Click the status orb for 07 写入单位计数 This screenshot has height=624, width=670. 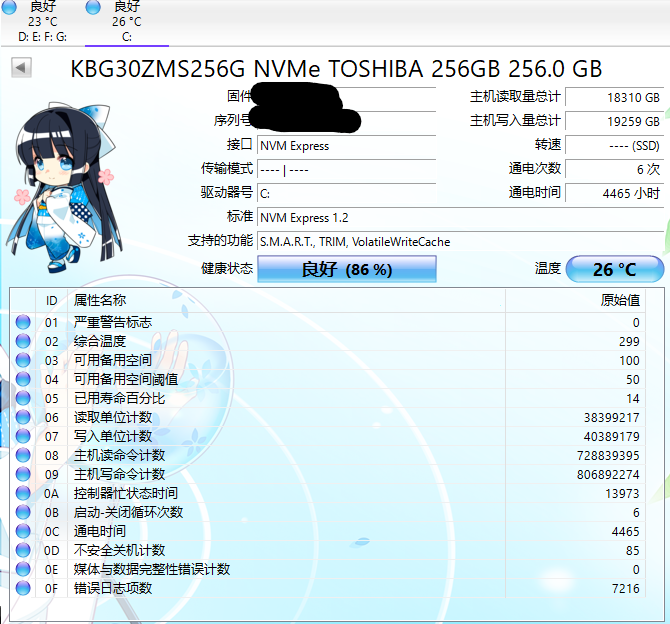tap(23, 436)
